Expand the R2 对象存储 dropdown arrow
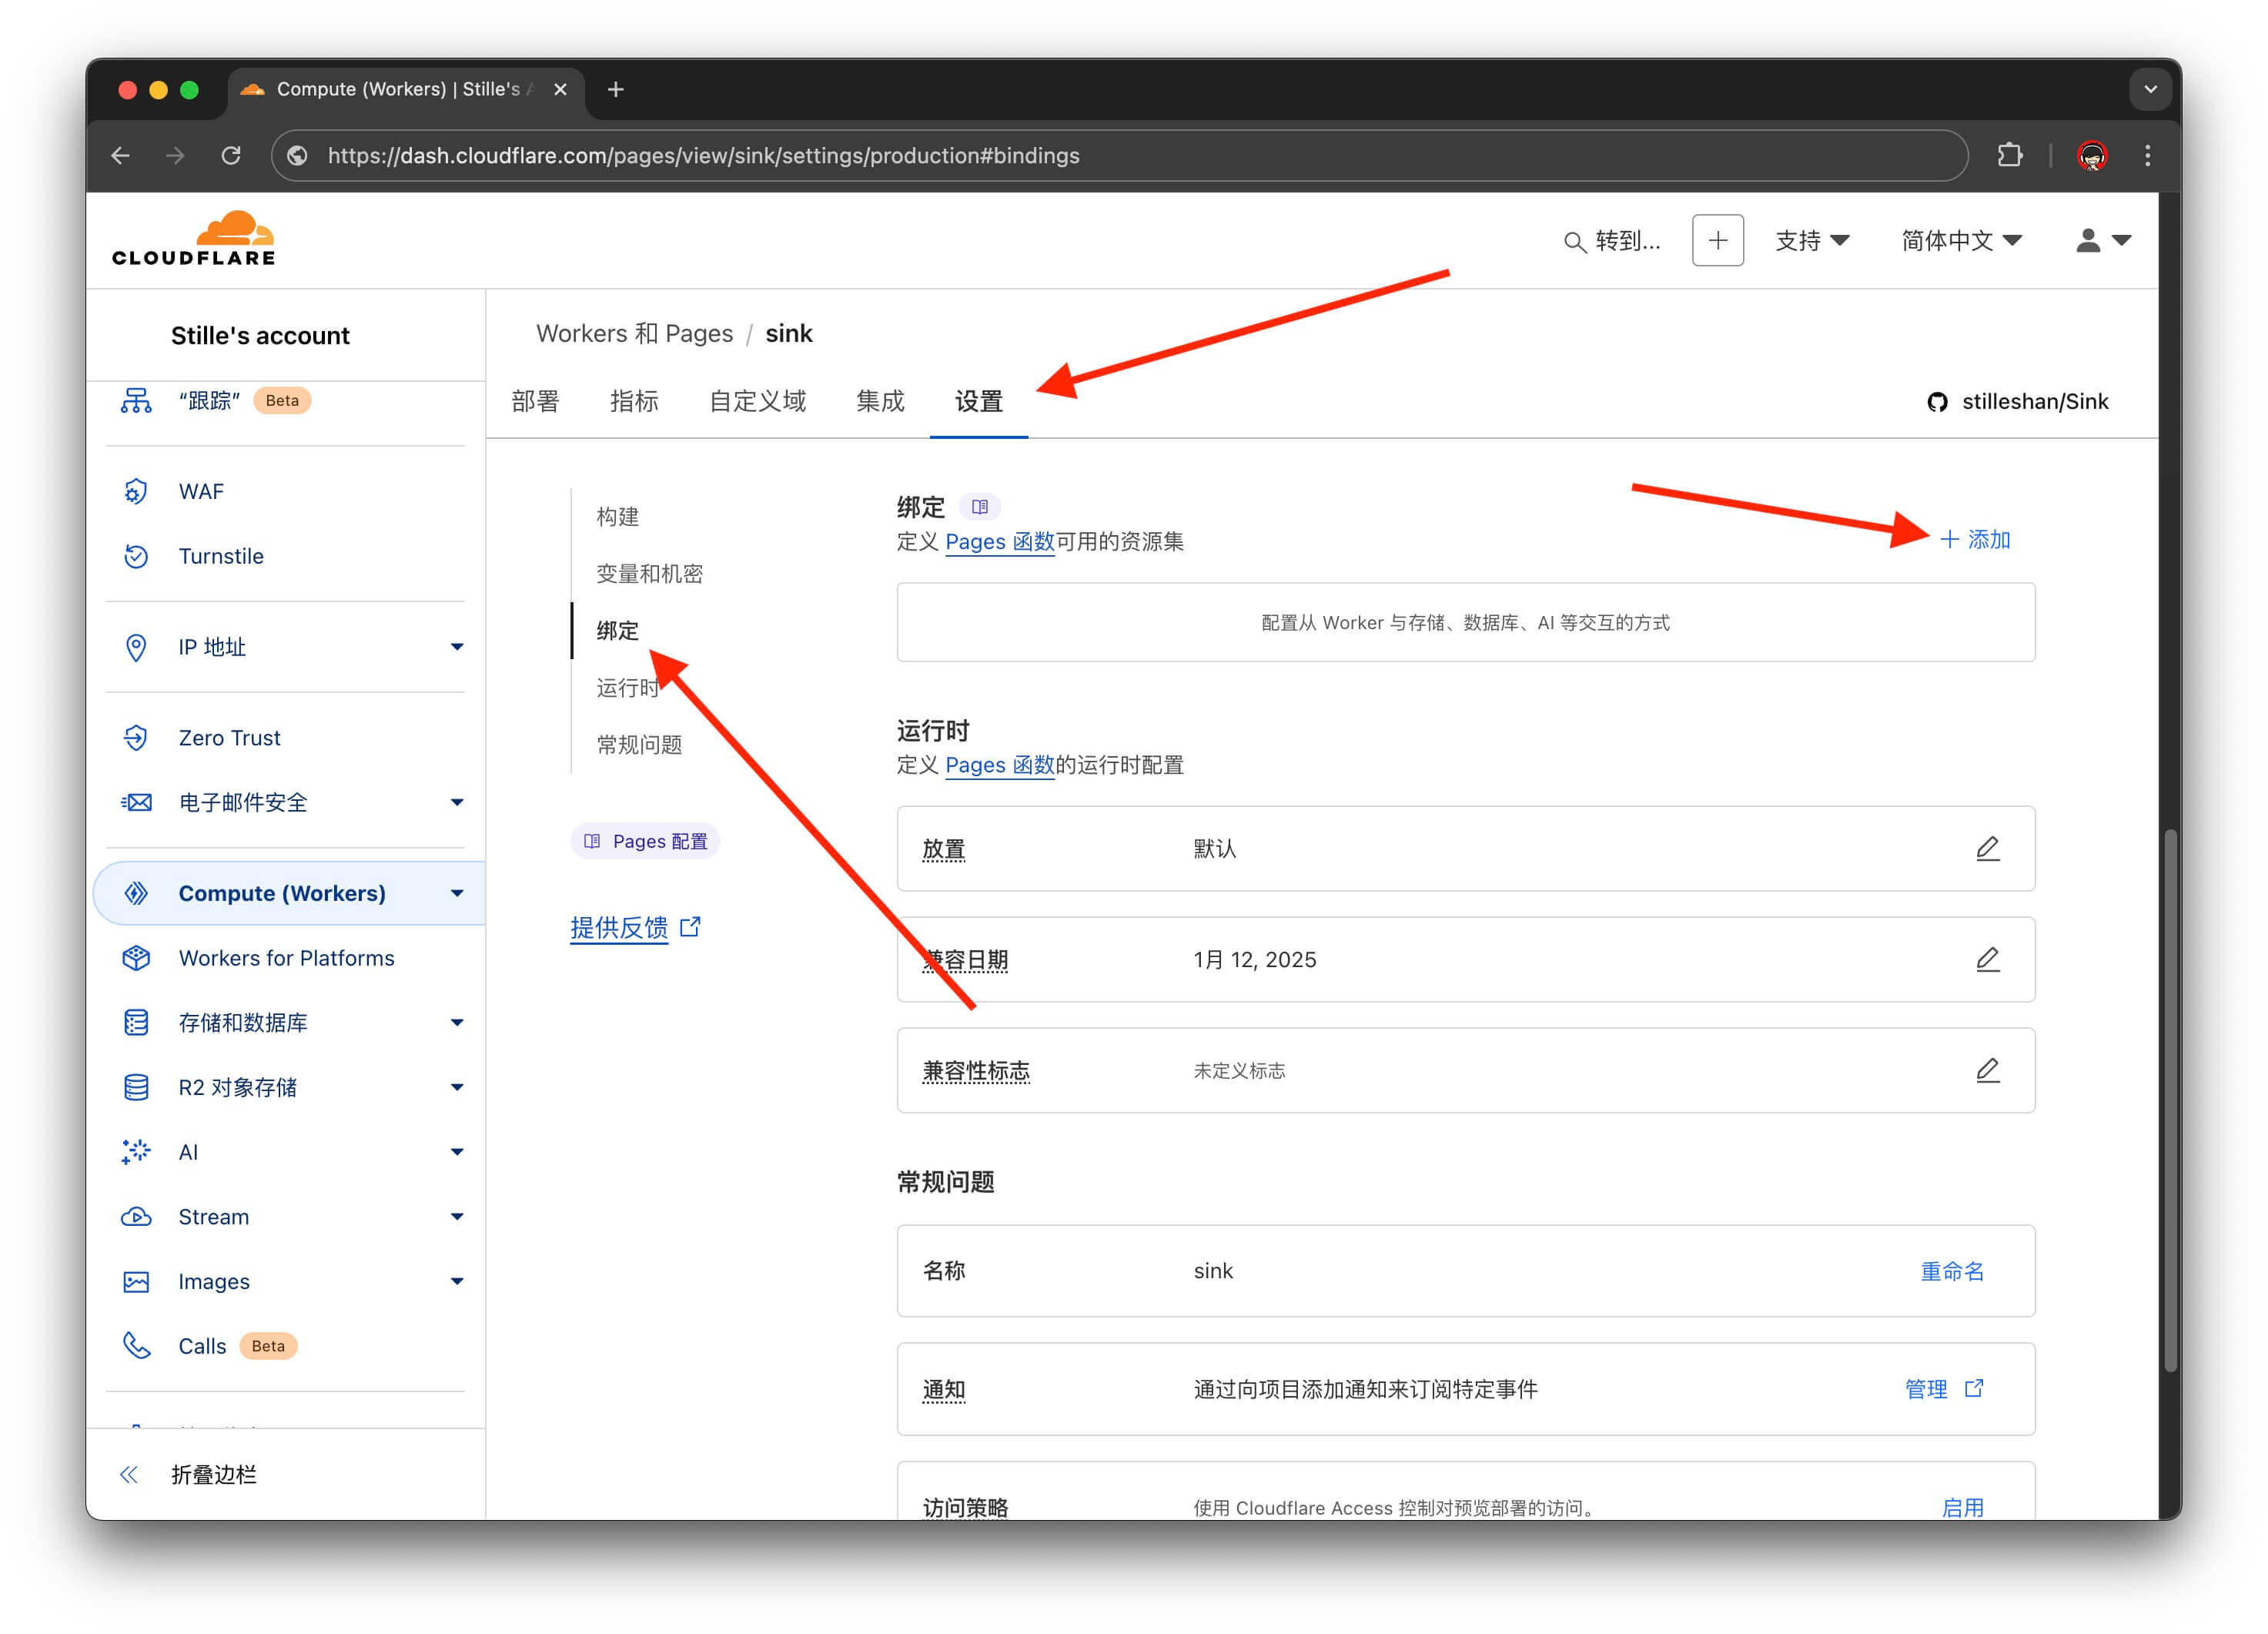 [457, 1087]
